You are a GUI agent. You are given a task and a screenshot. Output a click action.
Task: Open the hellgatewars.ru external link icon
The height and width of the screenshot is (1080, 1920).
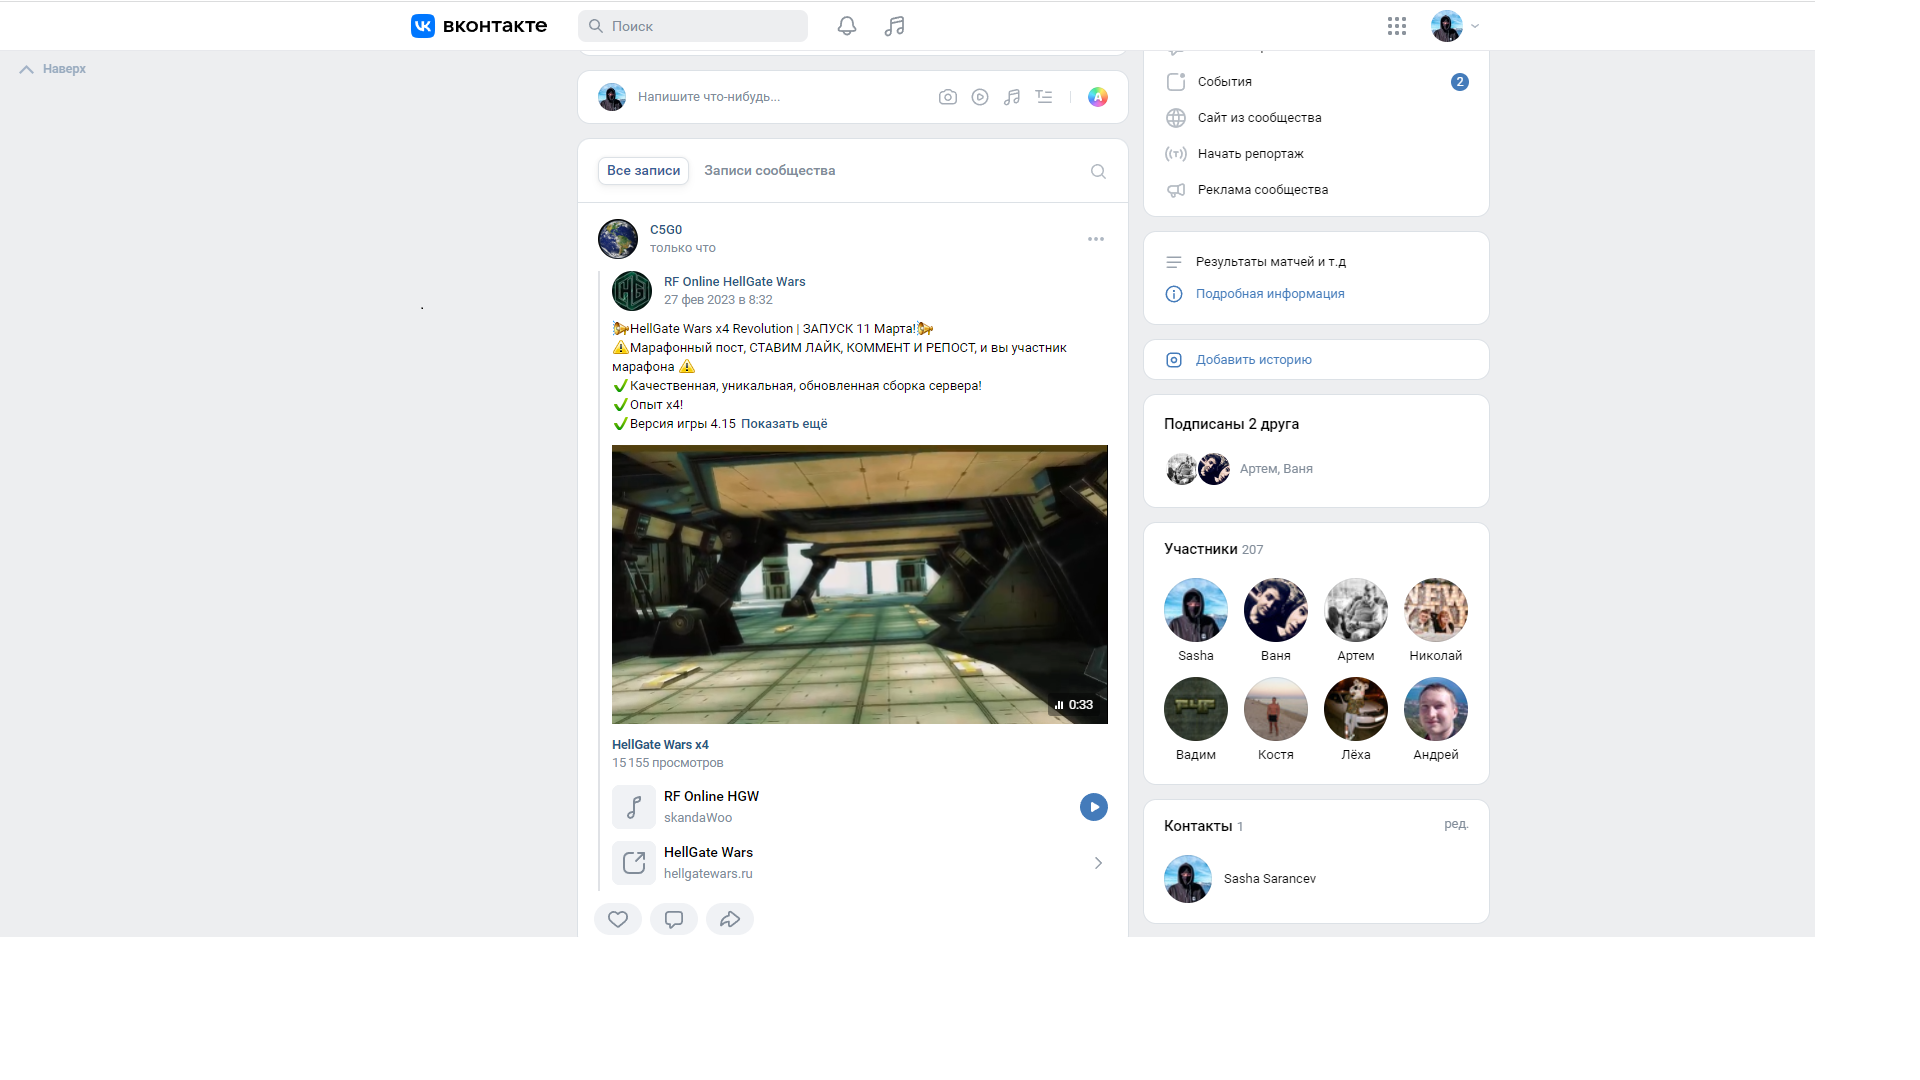point(634,863)
